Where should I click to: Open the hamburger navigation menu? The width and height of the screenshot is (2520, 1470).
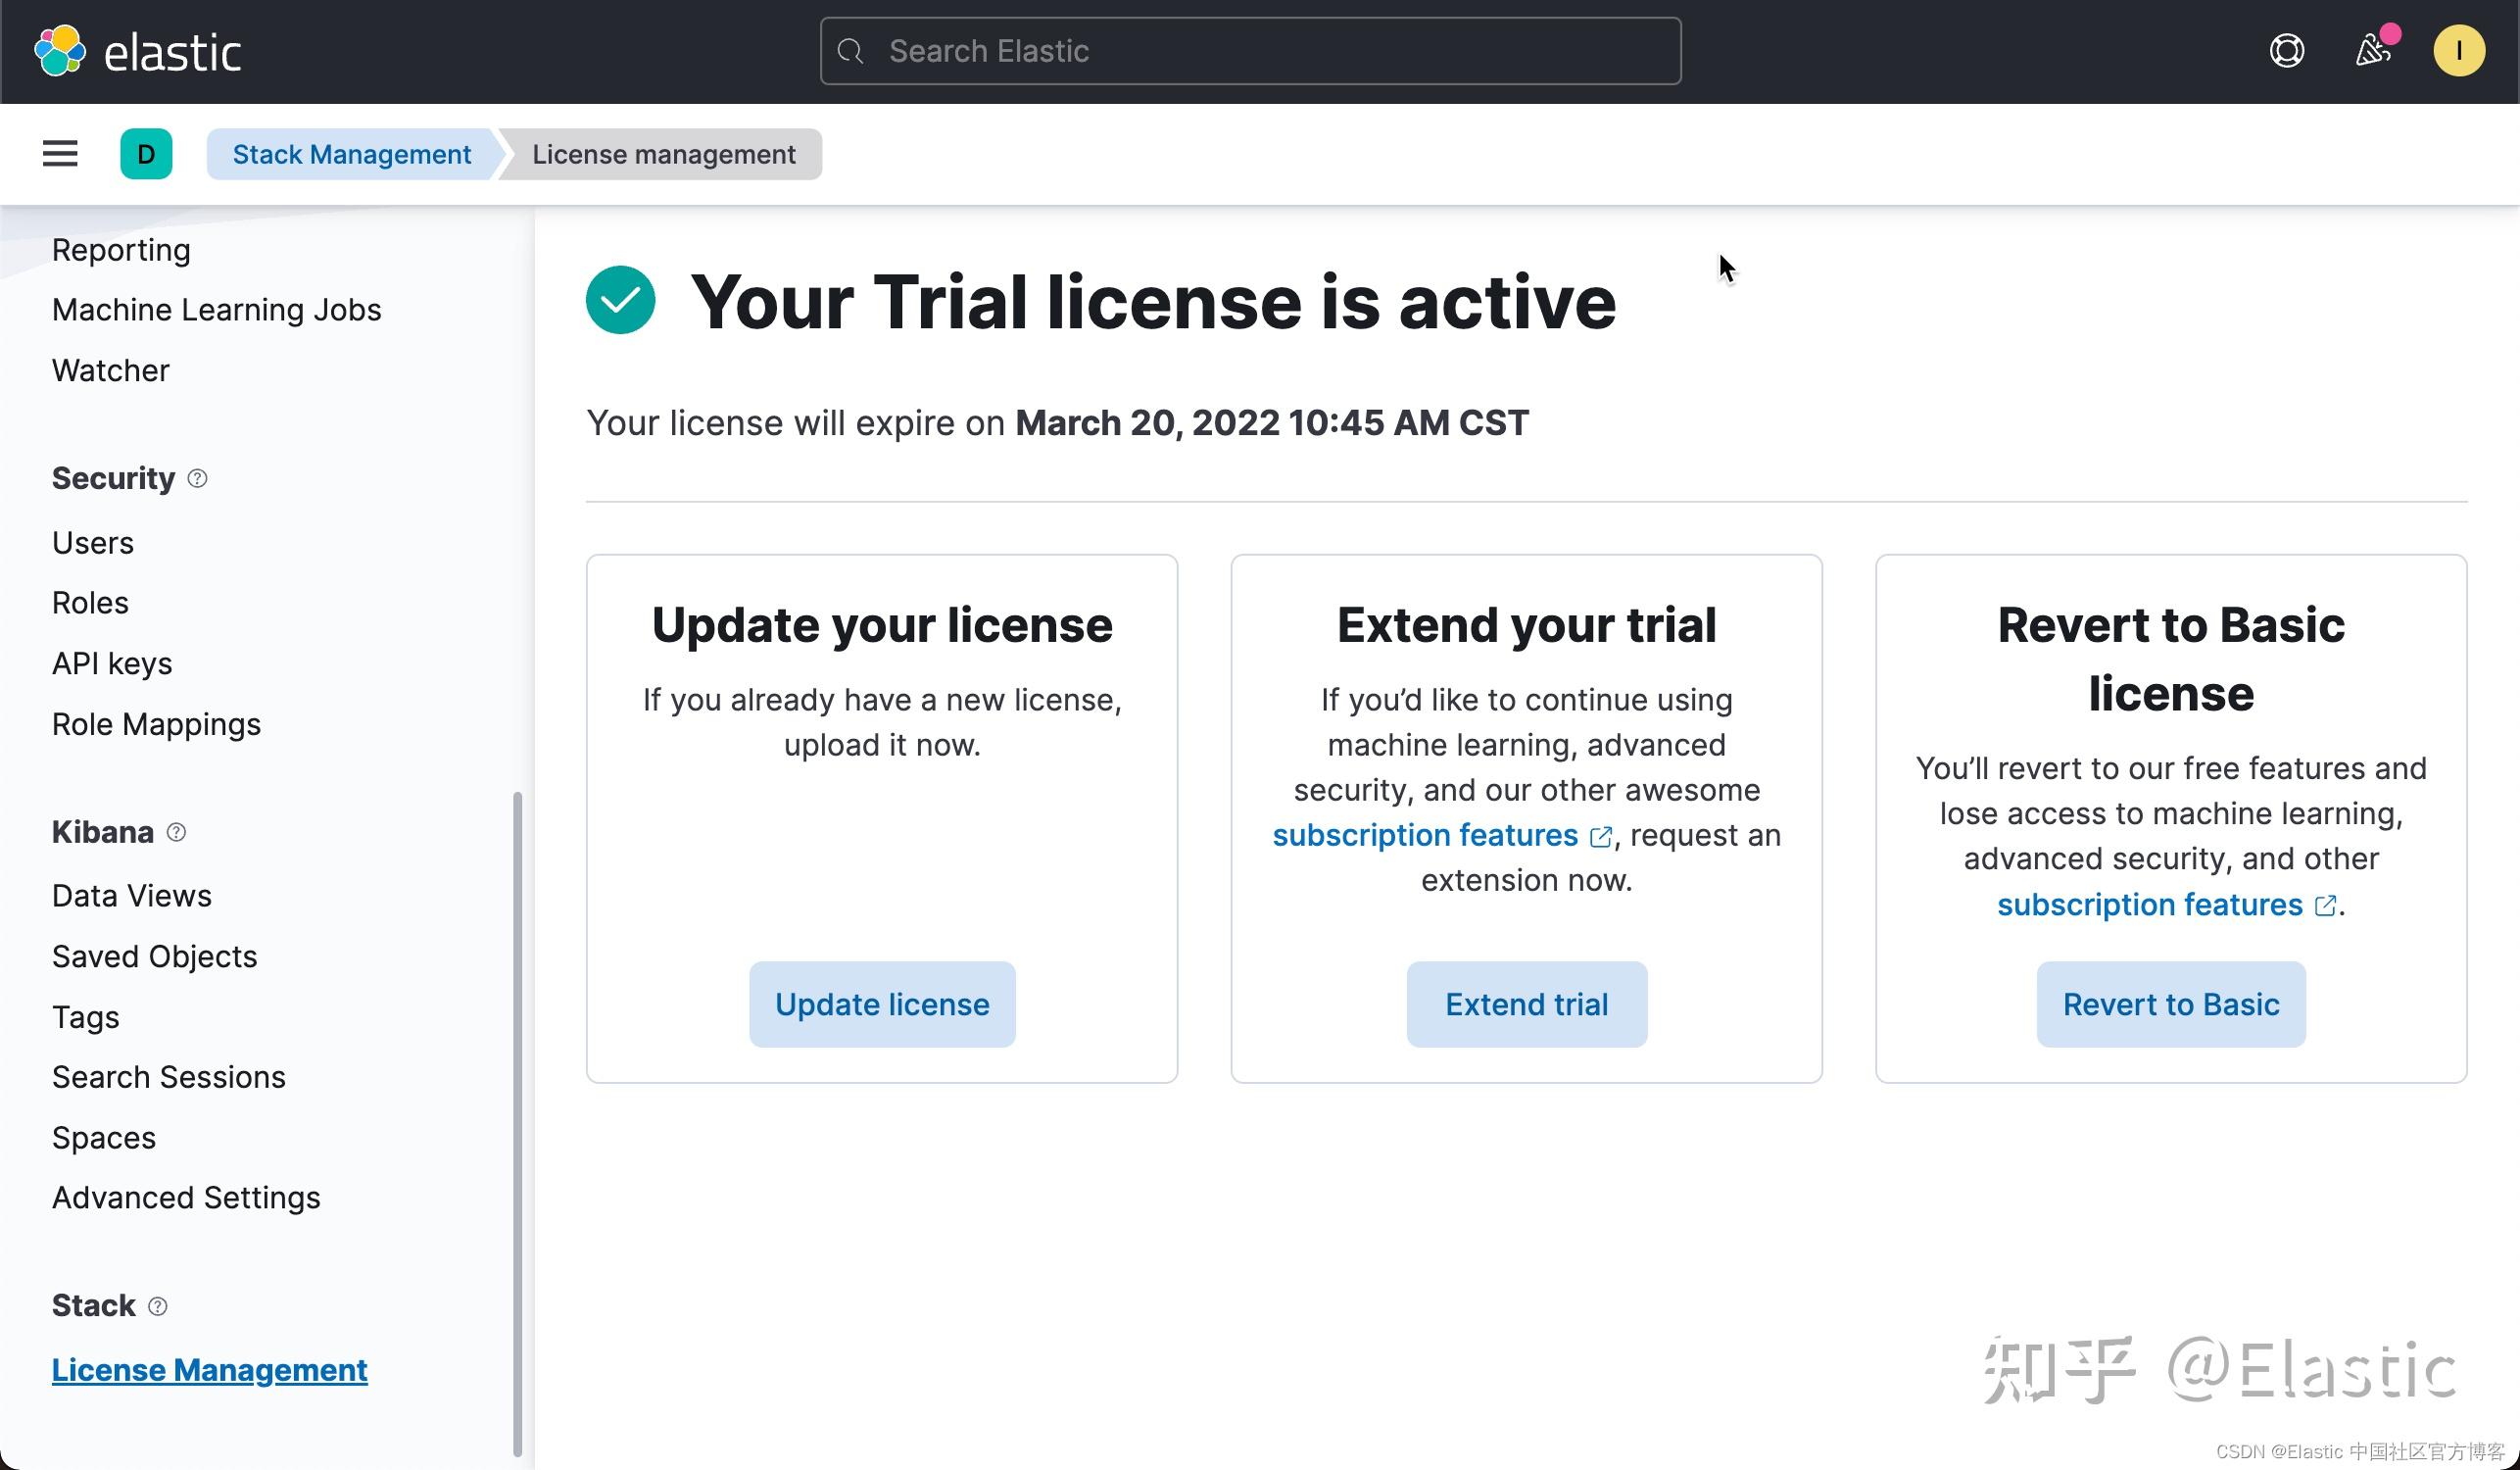click(60, 154)
